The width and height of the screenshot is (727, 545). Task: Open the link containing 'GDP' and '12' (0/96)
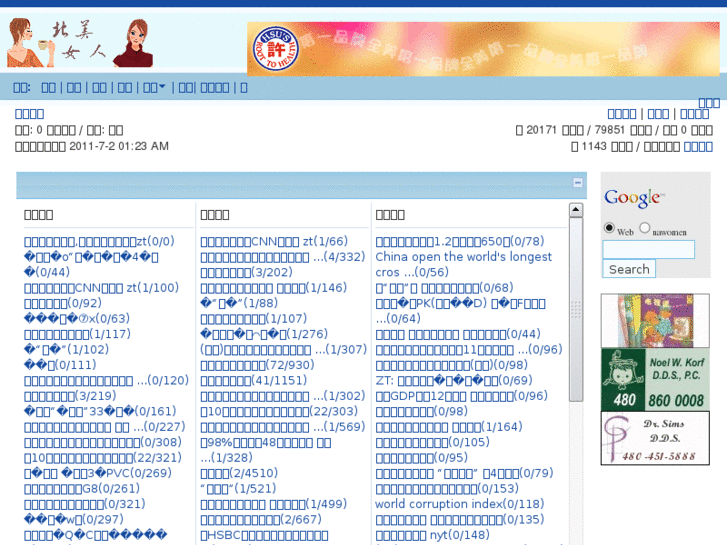click(x=461, y=396)
